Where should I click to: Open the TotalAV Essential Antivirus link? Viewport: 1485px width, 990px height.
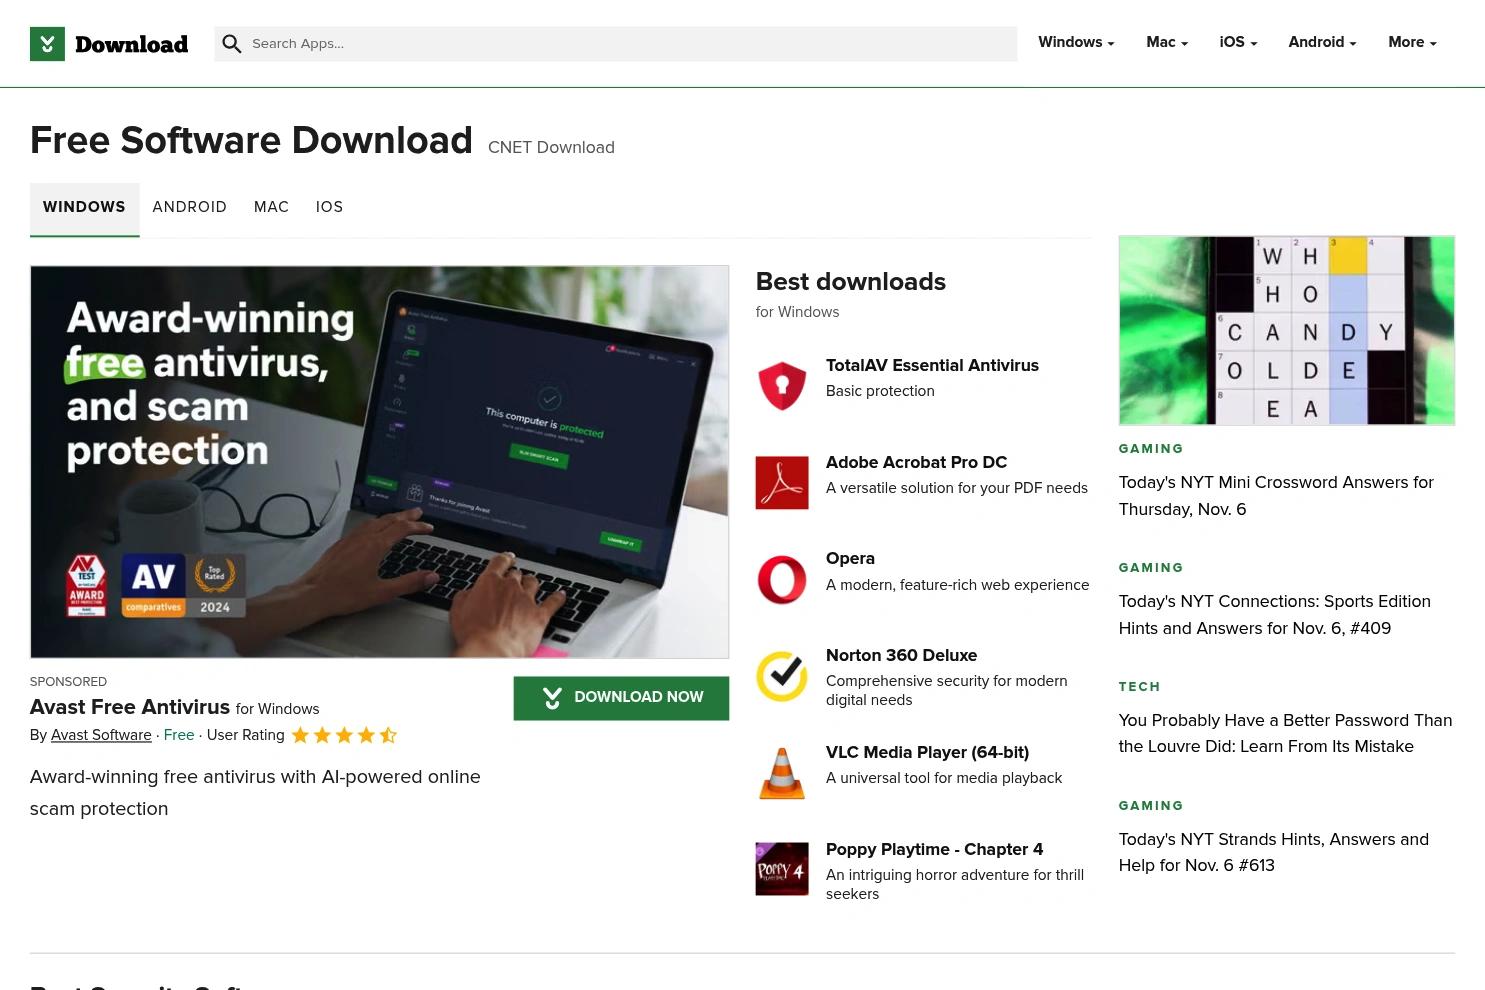point(932,365)
